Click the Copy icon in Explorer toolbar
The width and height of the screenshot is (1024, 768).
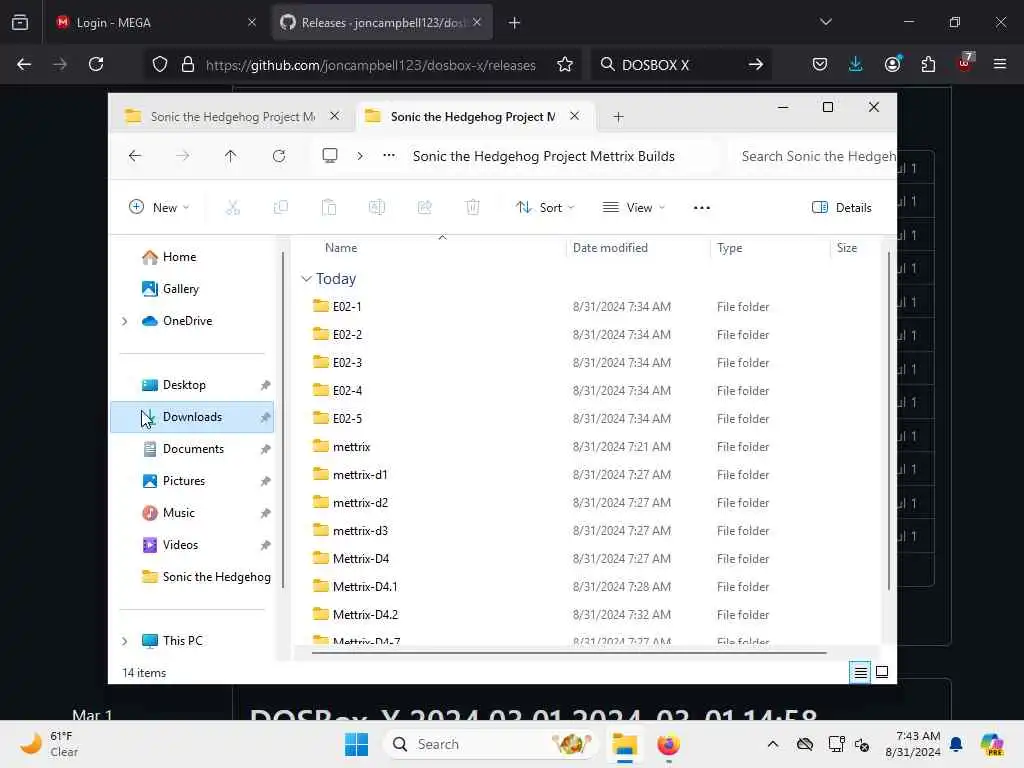click(281, 208)
